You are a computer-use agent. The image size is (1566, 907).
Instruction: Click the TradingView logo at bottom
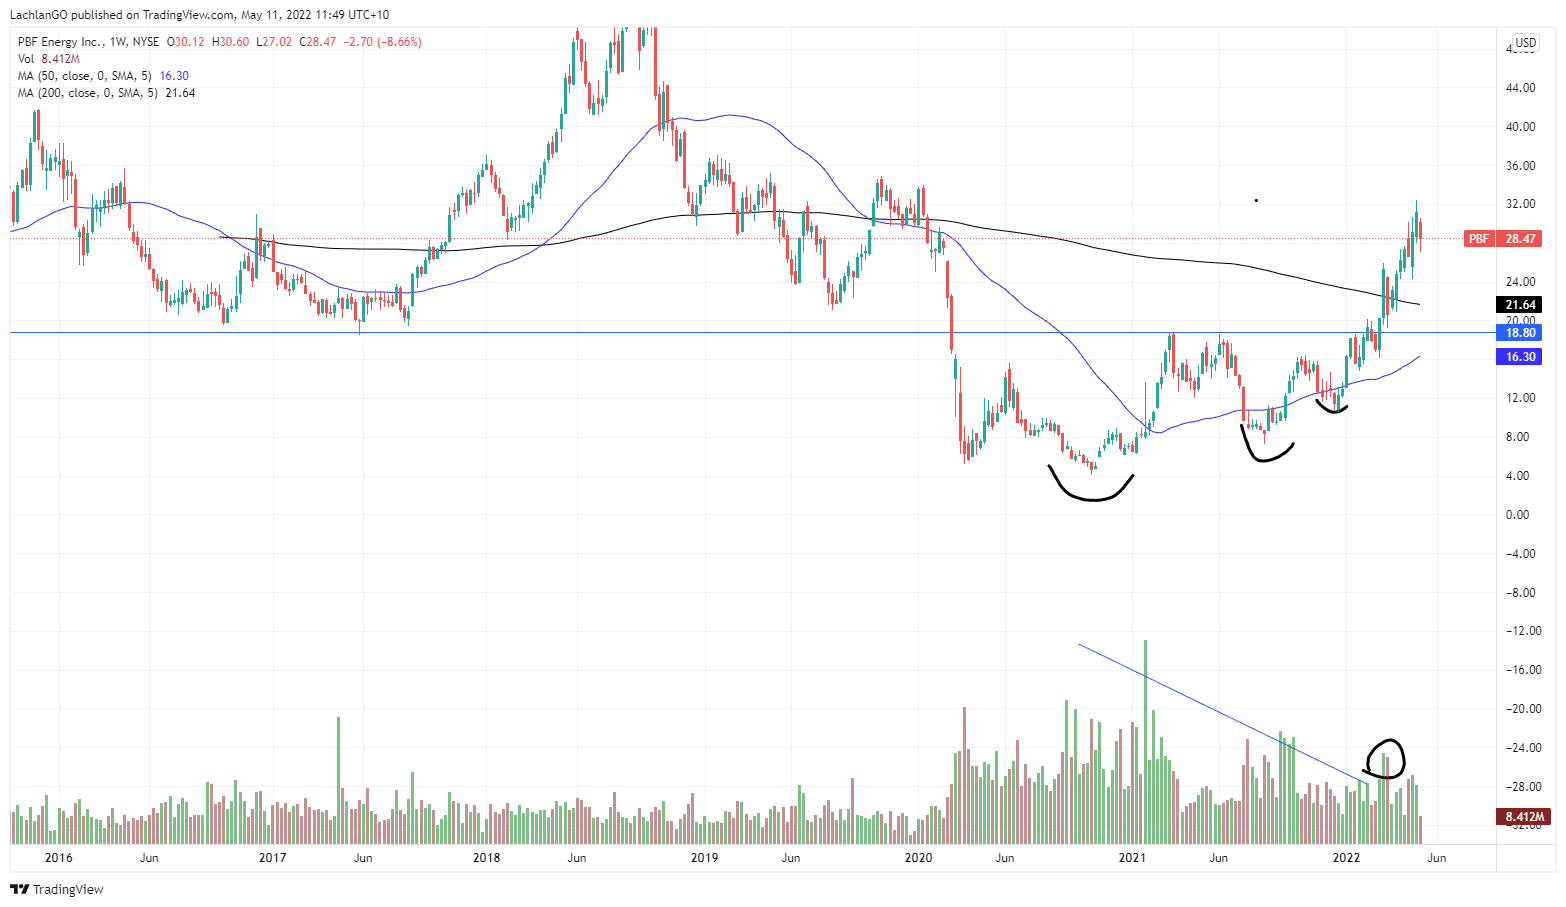click(x=57, y=889)
